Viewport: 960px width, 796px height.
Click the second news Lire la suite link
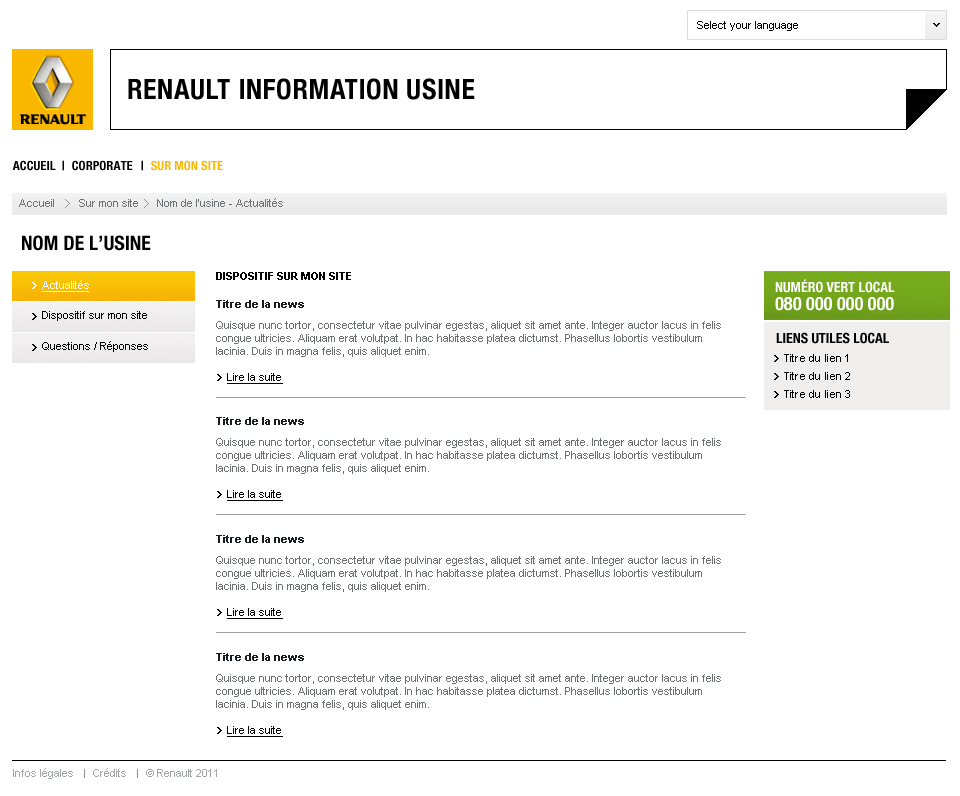pos(254,494)
